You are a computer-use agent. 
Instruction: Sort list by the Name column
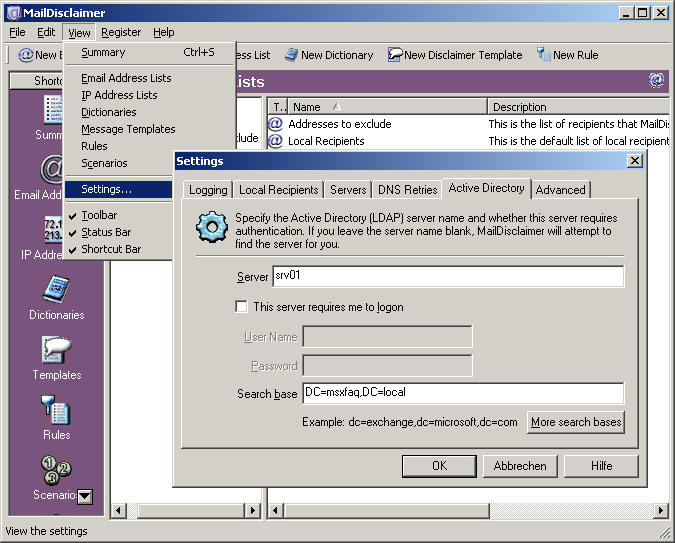pos(387,107)
